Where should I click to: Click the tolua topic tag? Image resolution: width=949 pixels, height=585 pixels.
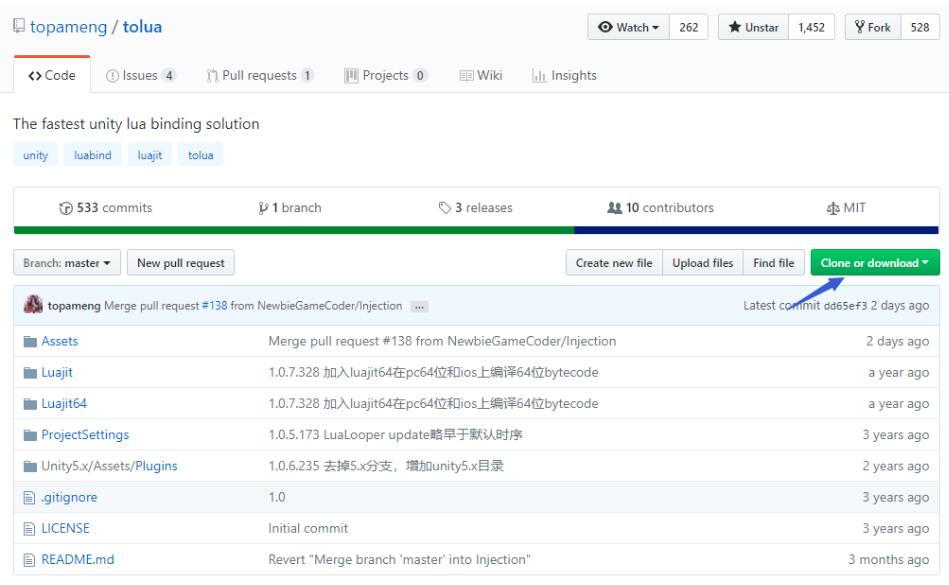click(200, 155)
